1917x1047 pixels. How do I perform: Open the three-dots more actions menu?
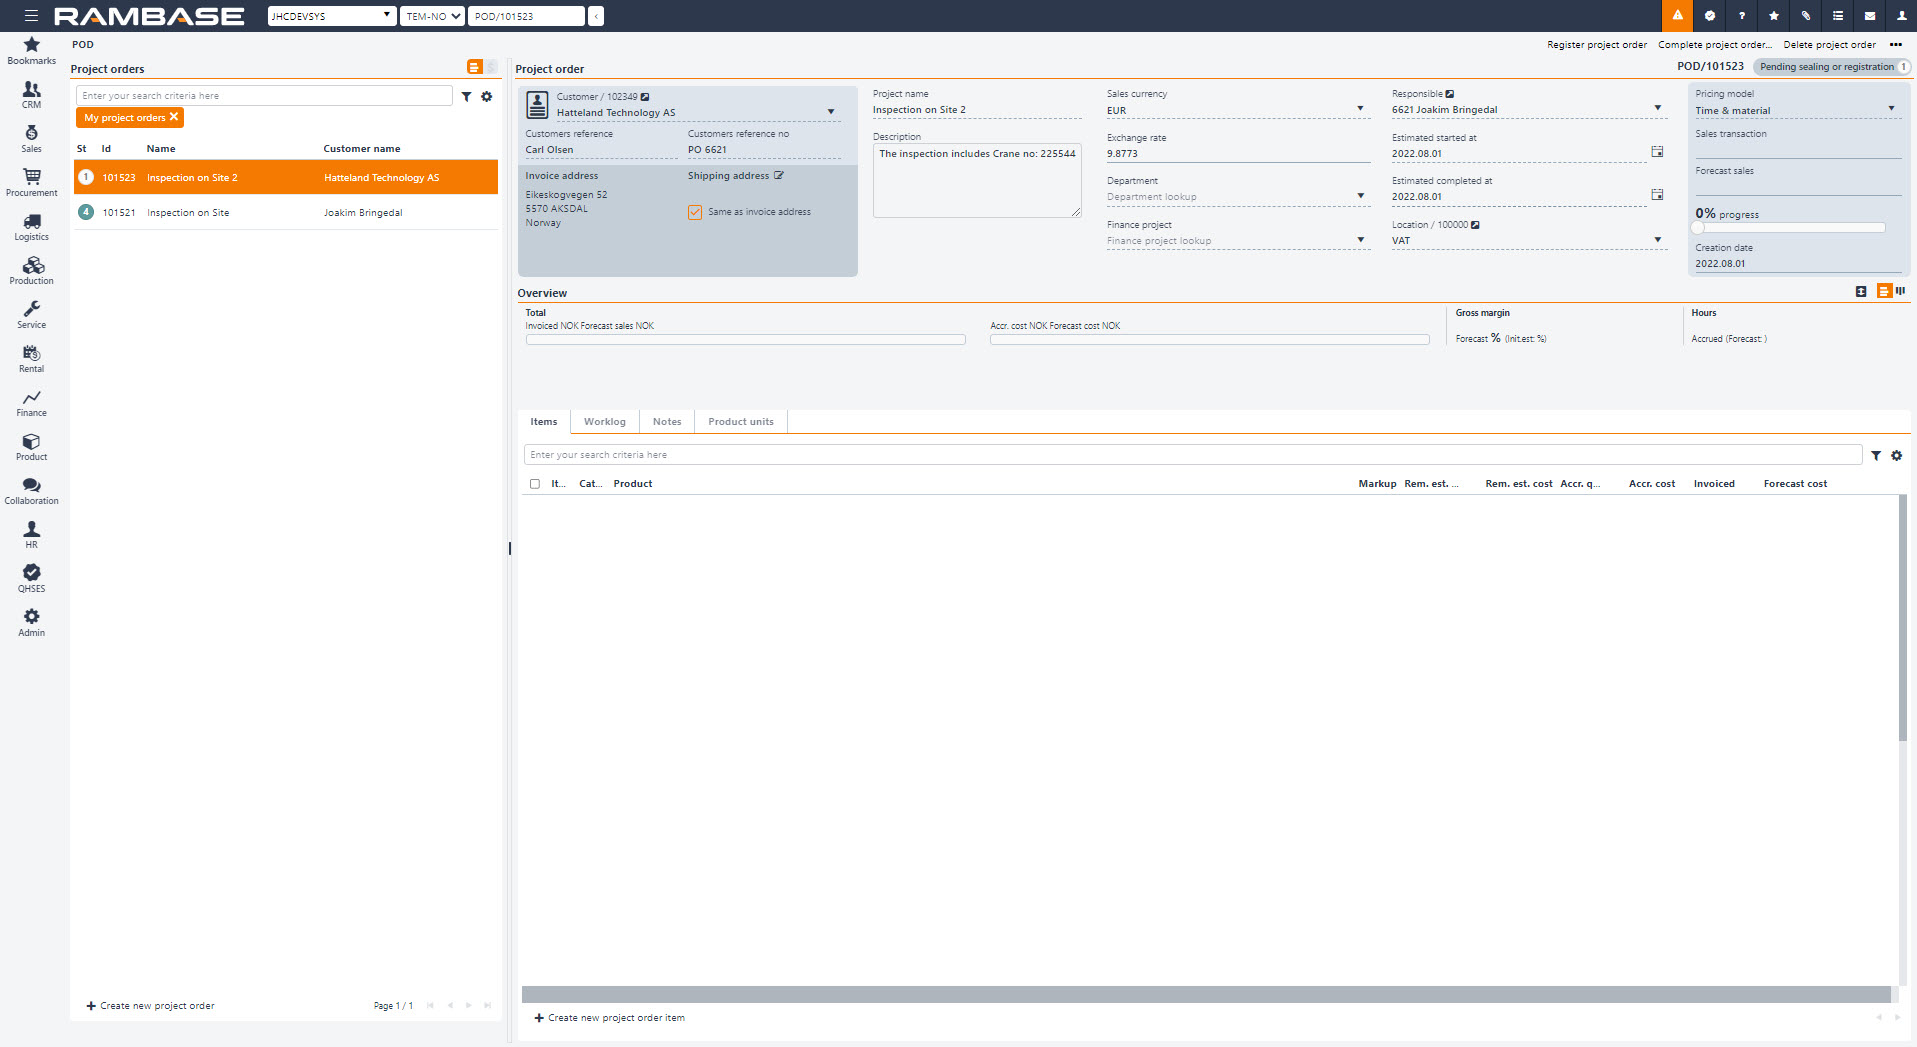point(1896,45)
